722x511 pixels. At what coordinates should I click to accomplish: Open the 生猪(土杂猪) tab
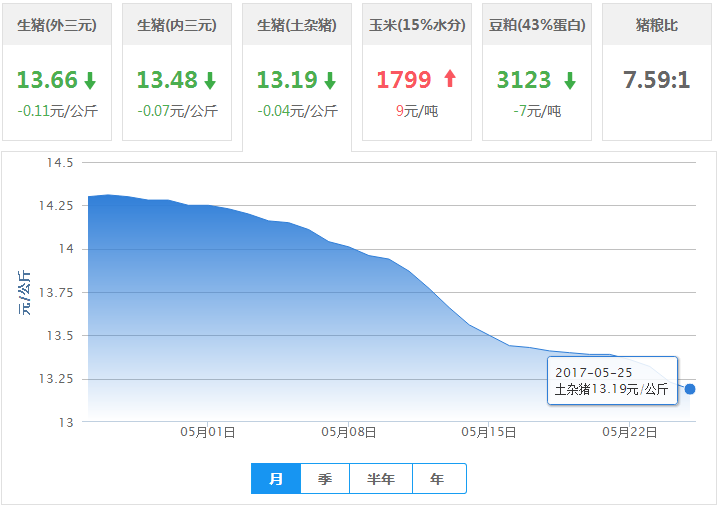(297, 25)
